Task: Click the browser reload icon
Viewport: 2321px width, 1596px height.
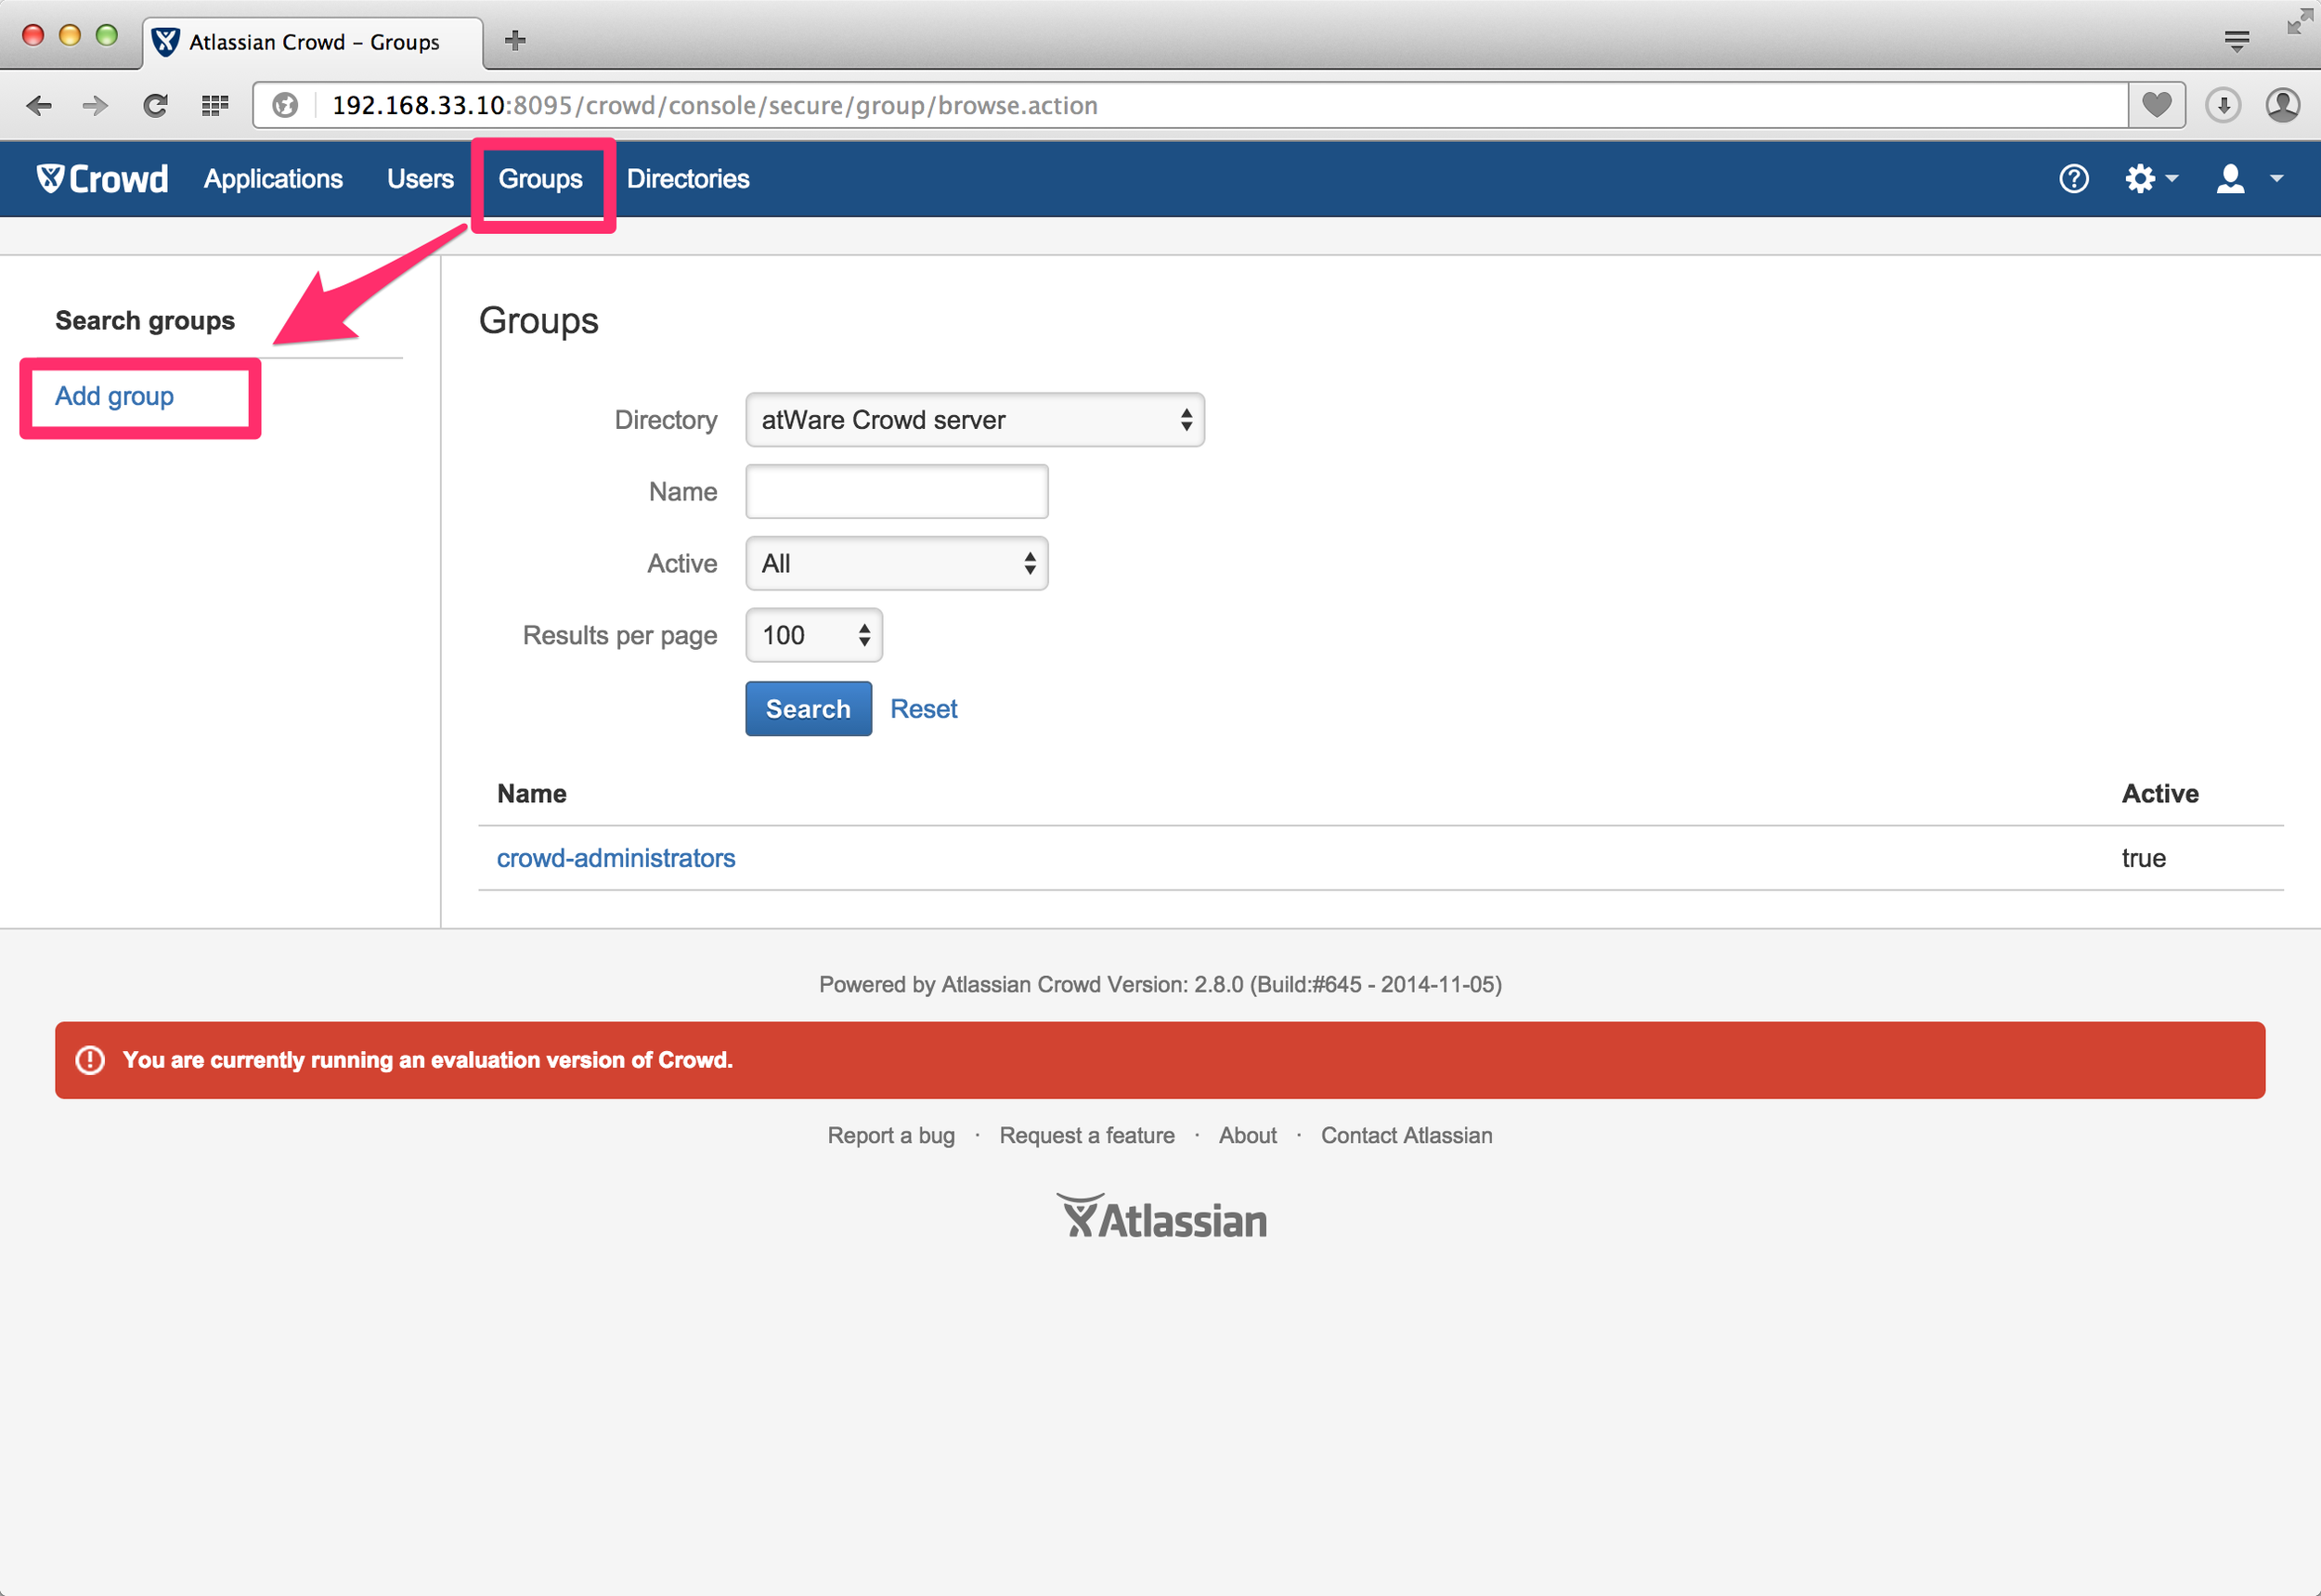Action: [155, 105]
